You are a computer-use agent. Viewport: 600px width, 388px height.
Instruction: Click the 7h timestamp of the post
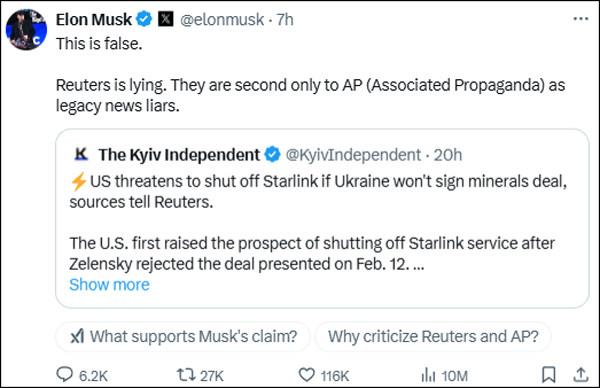point(285,20)
